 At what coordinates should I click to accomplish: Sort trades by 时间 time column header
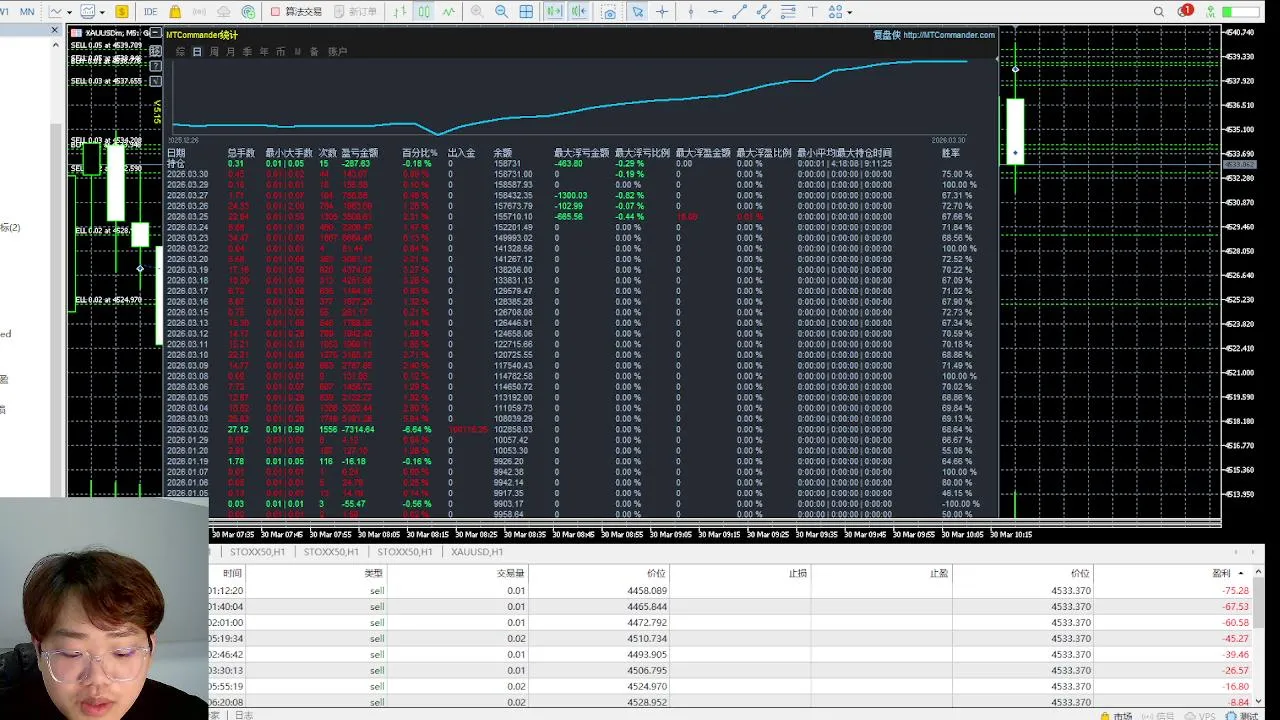pyautogui.click(x=232, y=574)
